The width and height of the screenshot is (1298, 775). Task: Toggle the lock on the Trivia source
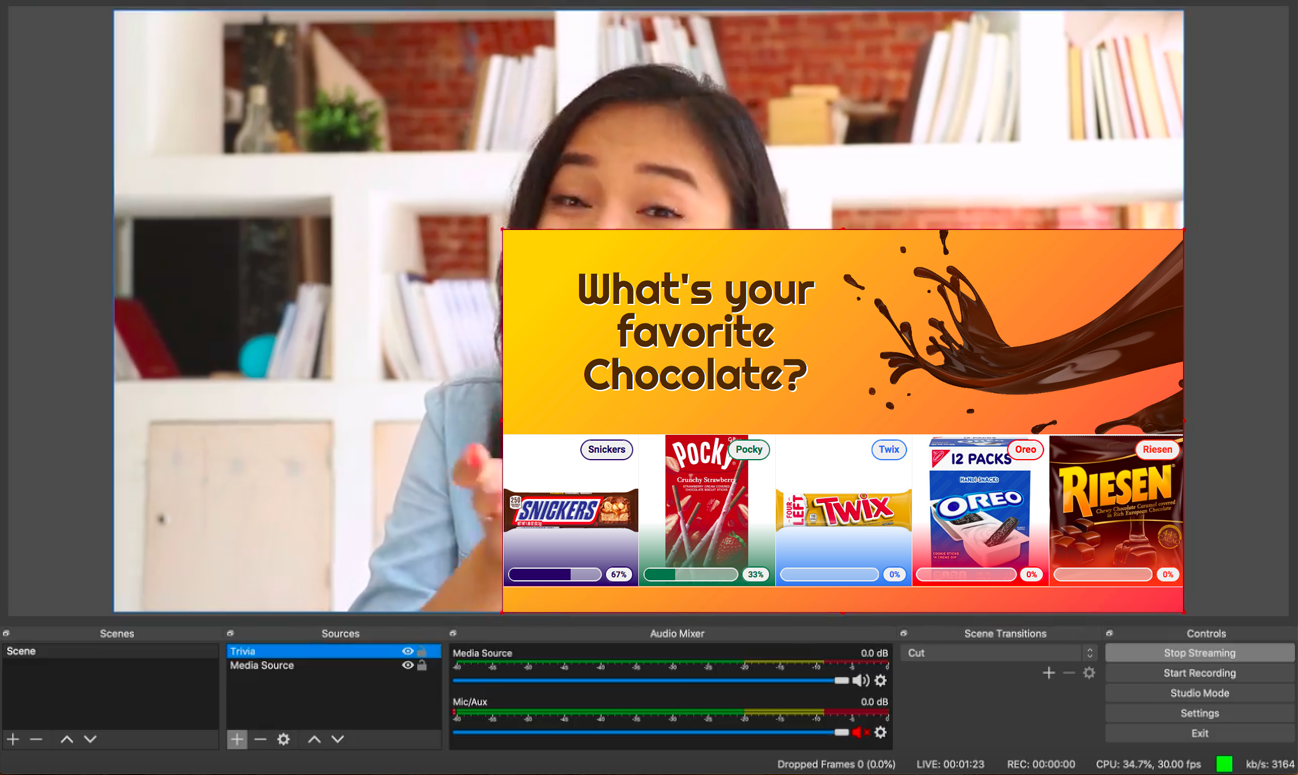tap(422, 651)
